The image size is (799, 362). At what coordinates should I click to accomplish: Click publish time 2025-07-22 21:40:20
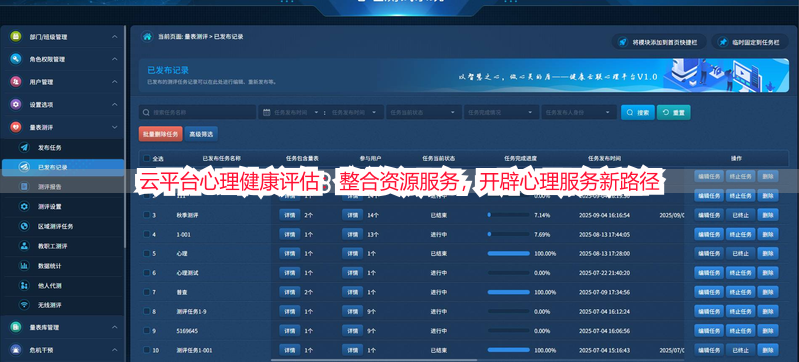click(604, 273)
